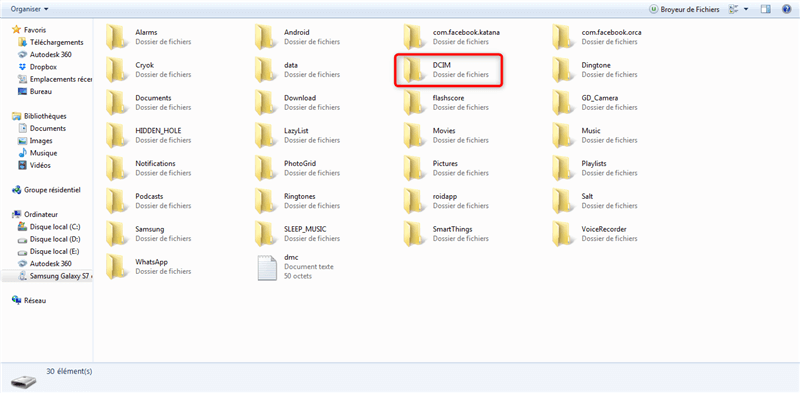This screenshot has width=800, height=393.
Task: Open the Vidéos library
Action: click(34, 165)
